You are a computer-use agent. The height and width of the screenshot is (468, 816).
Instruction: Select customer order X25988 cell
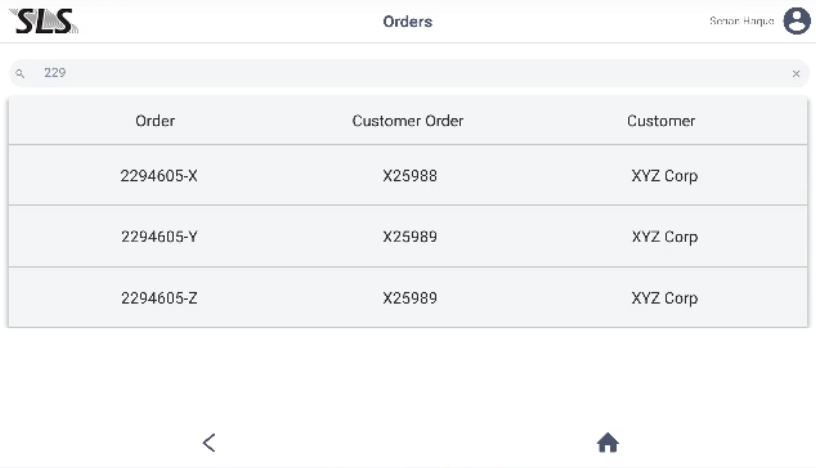click(410, 176)
